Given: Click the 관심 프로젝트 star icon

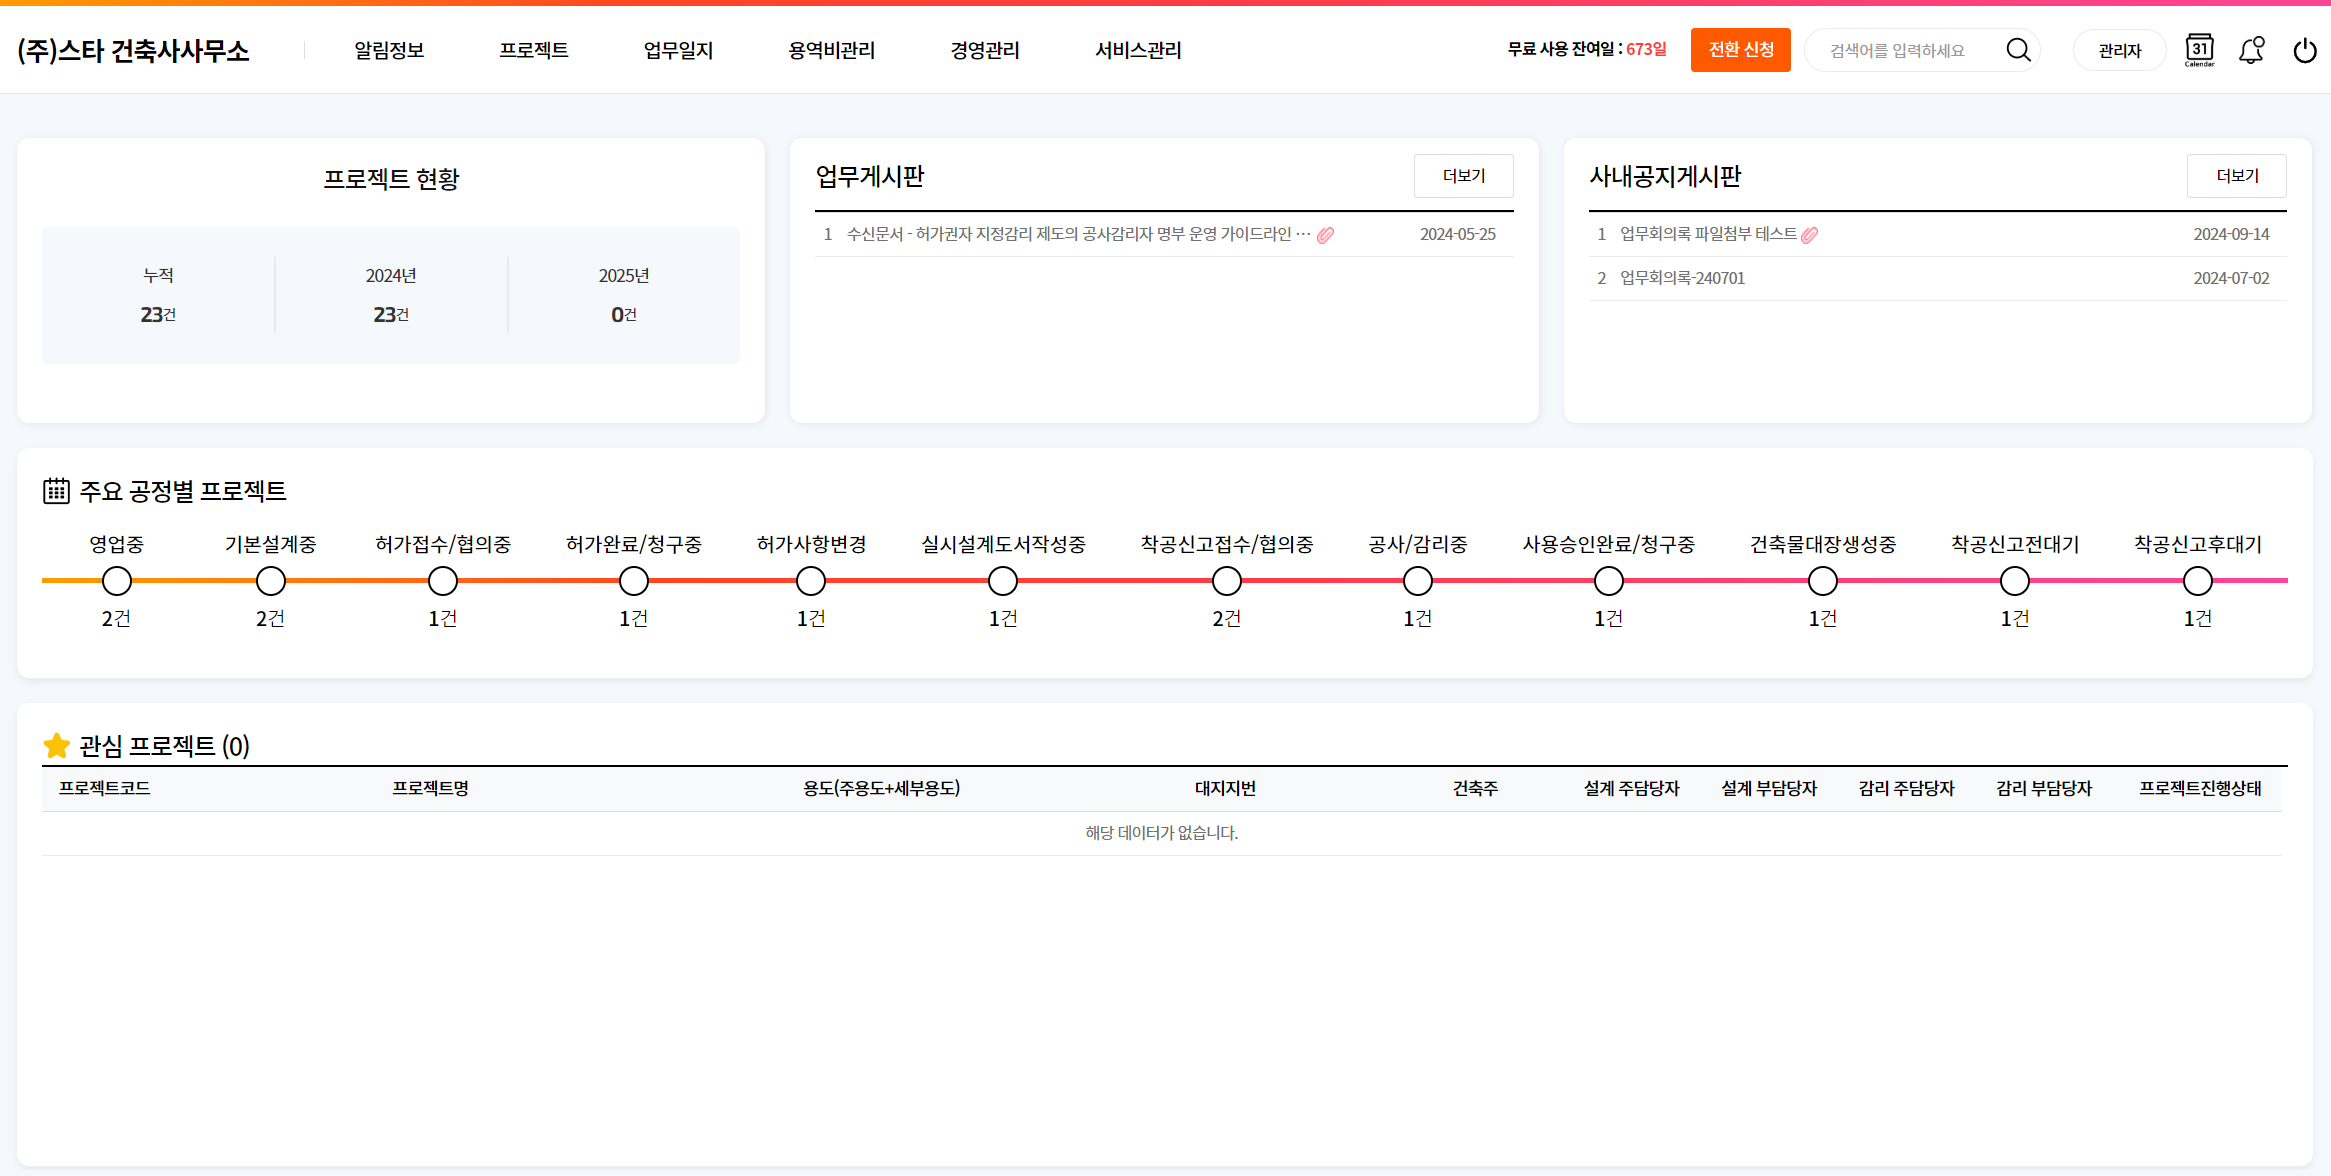Looking at the screenshot, I should coord(57,746).
